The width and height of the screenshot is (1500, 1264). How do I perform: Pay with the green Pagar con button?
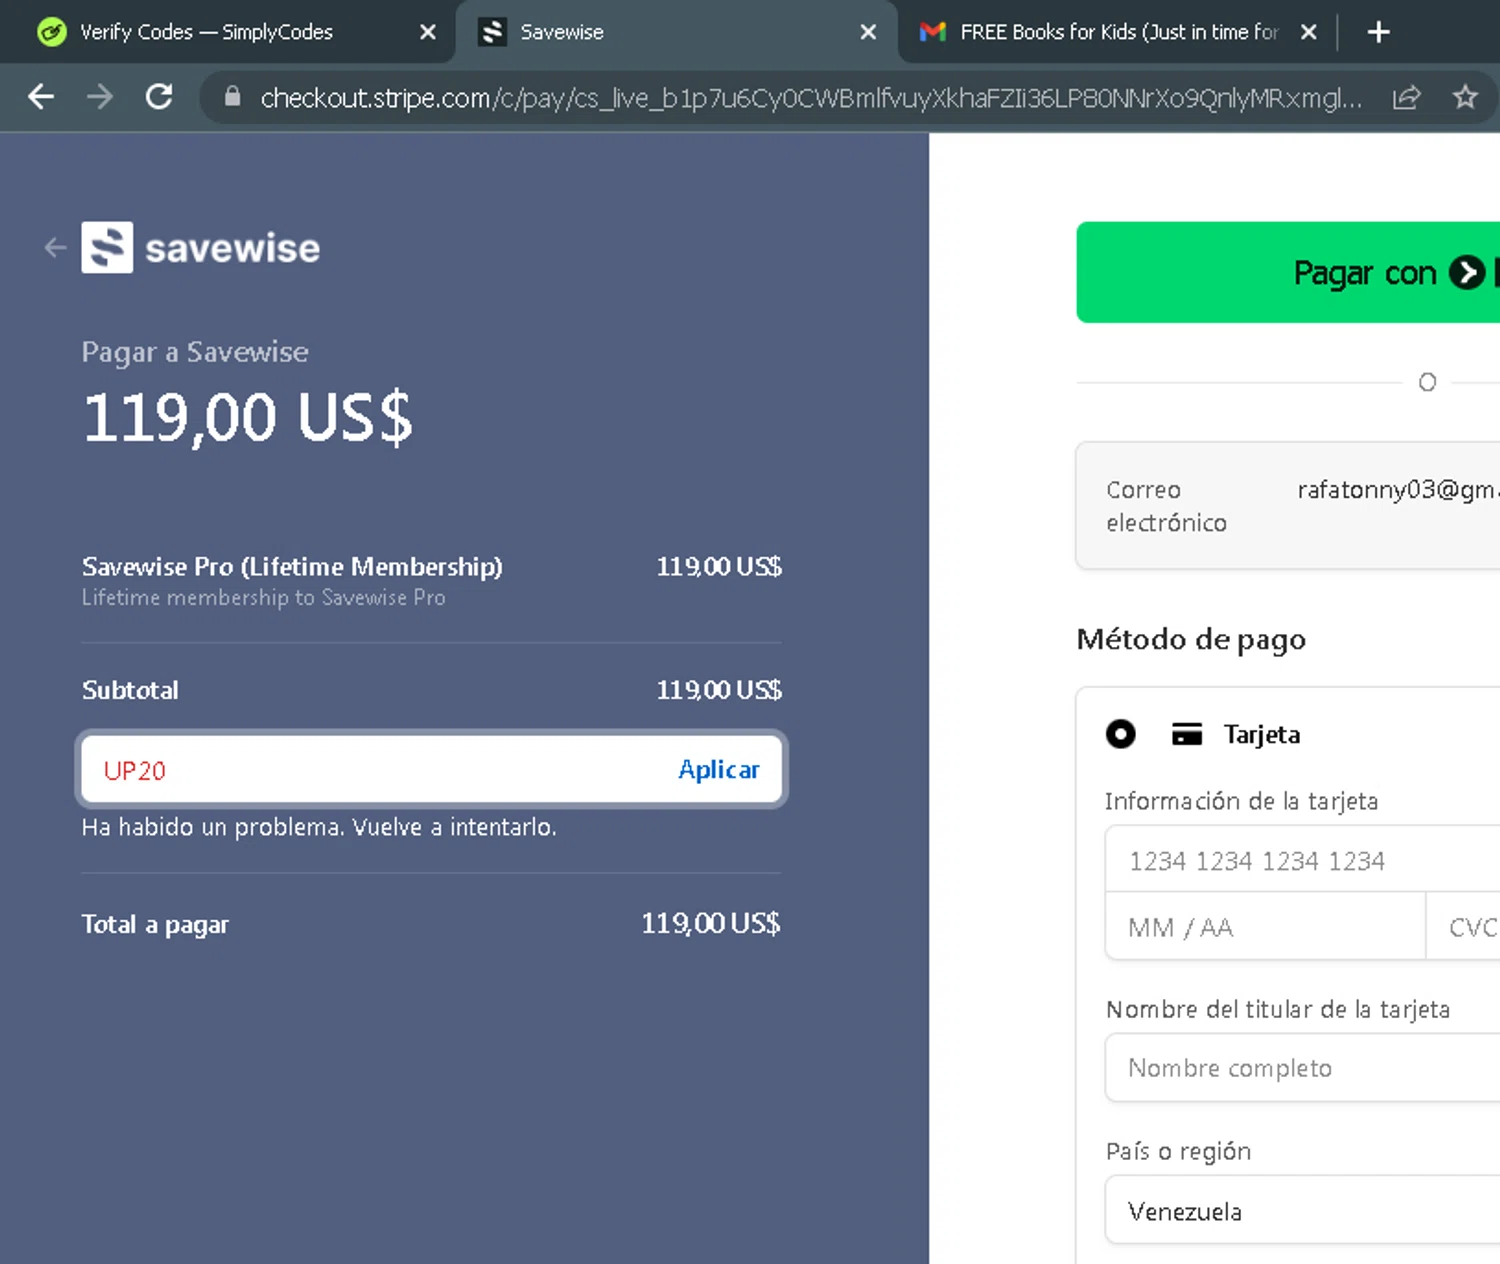pyautogui.click(x=1288, y=272)
